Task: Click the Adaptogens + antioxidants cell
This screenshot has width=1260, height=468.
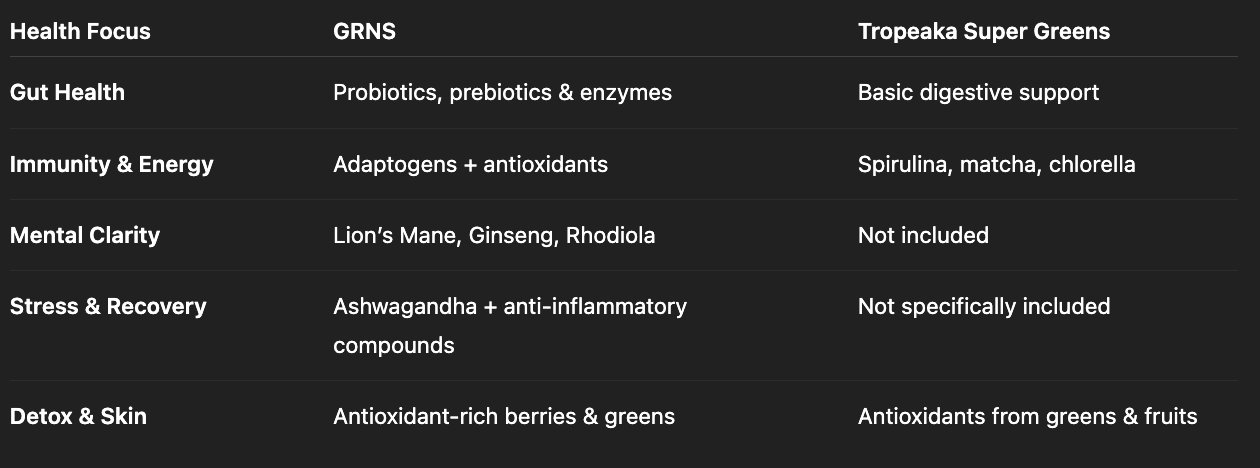Action: pyautogui.click(x=470, y=164)
